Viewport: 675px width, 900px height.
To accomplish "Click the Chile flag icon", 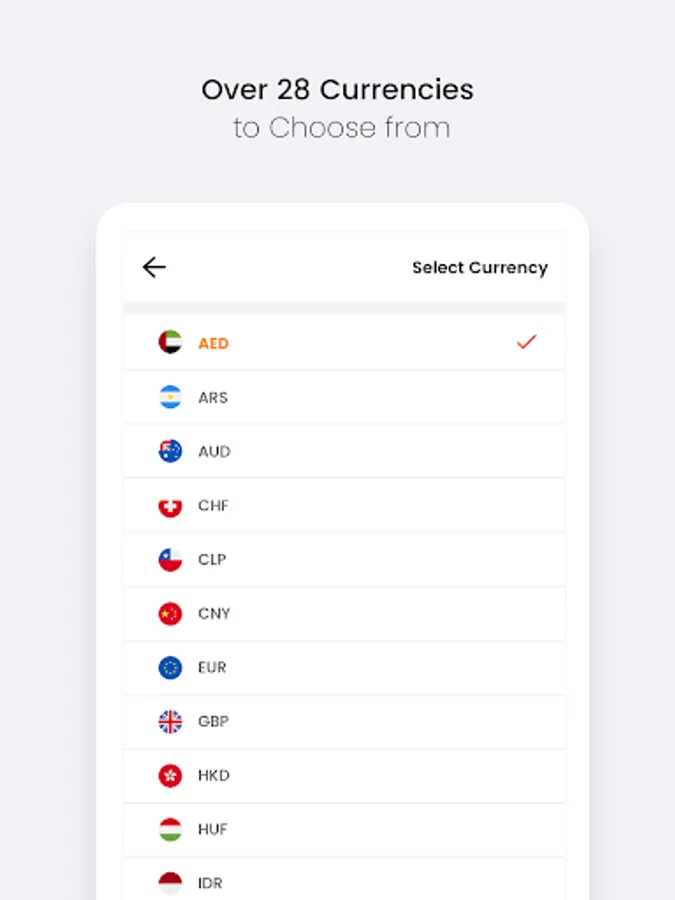I will tap(170, 559).
